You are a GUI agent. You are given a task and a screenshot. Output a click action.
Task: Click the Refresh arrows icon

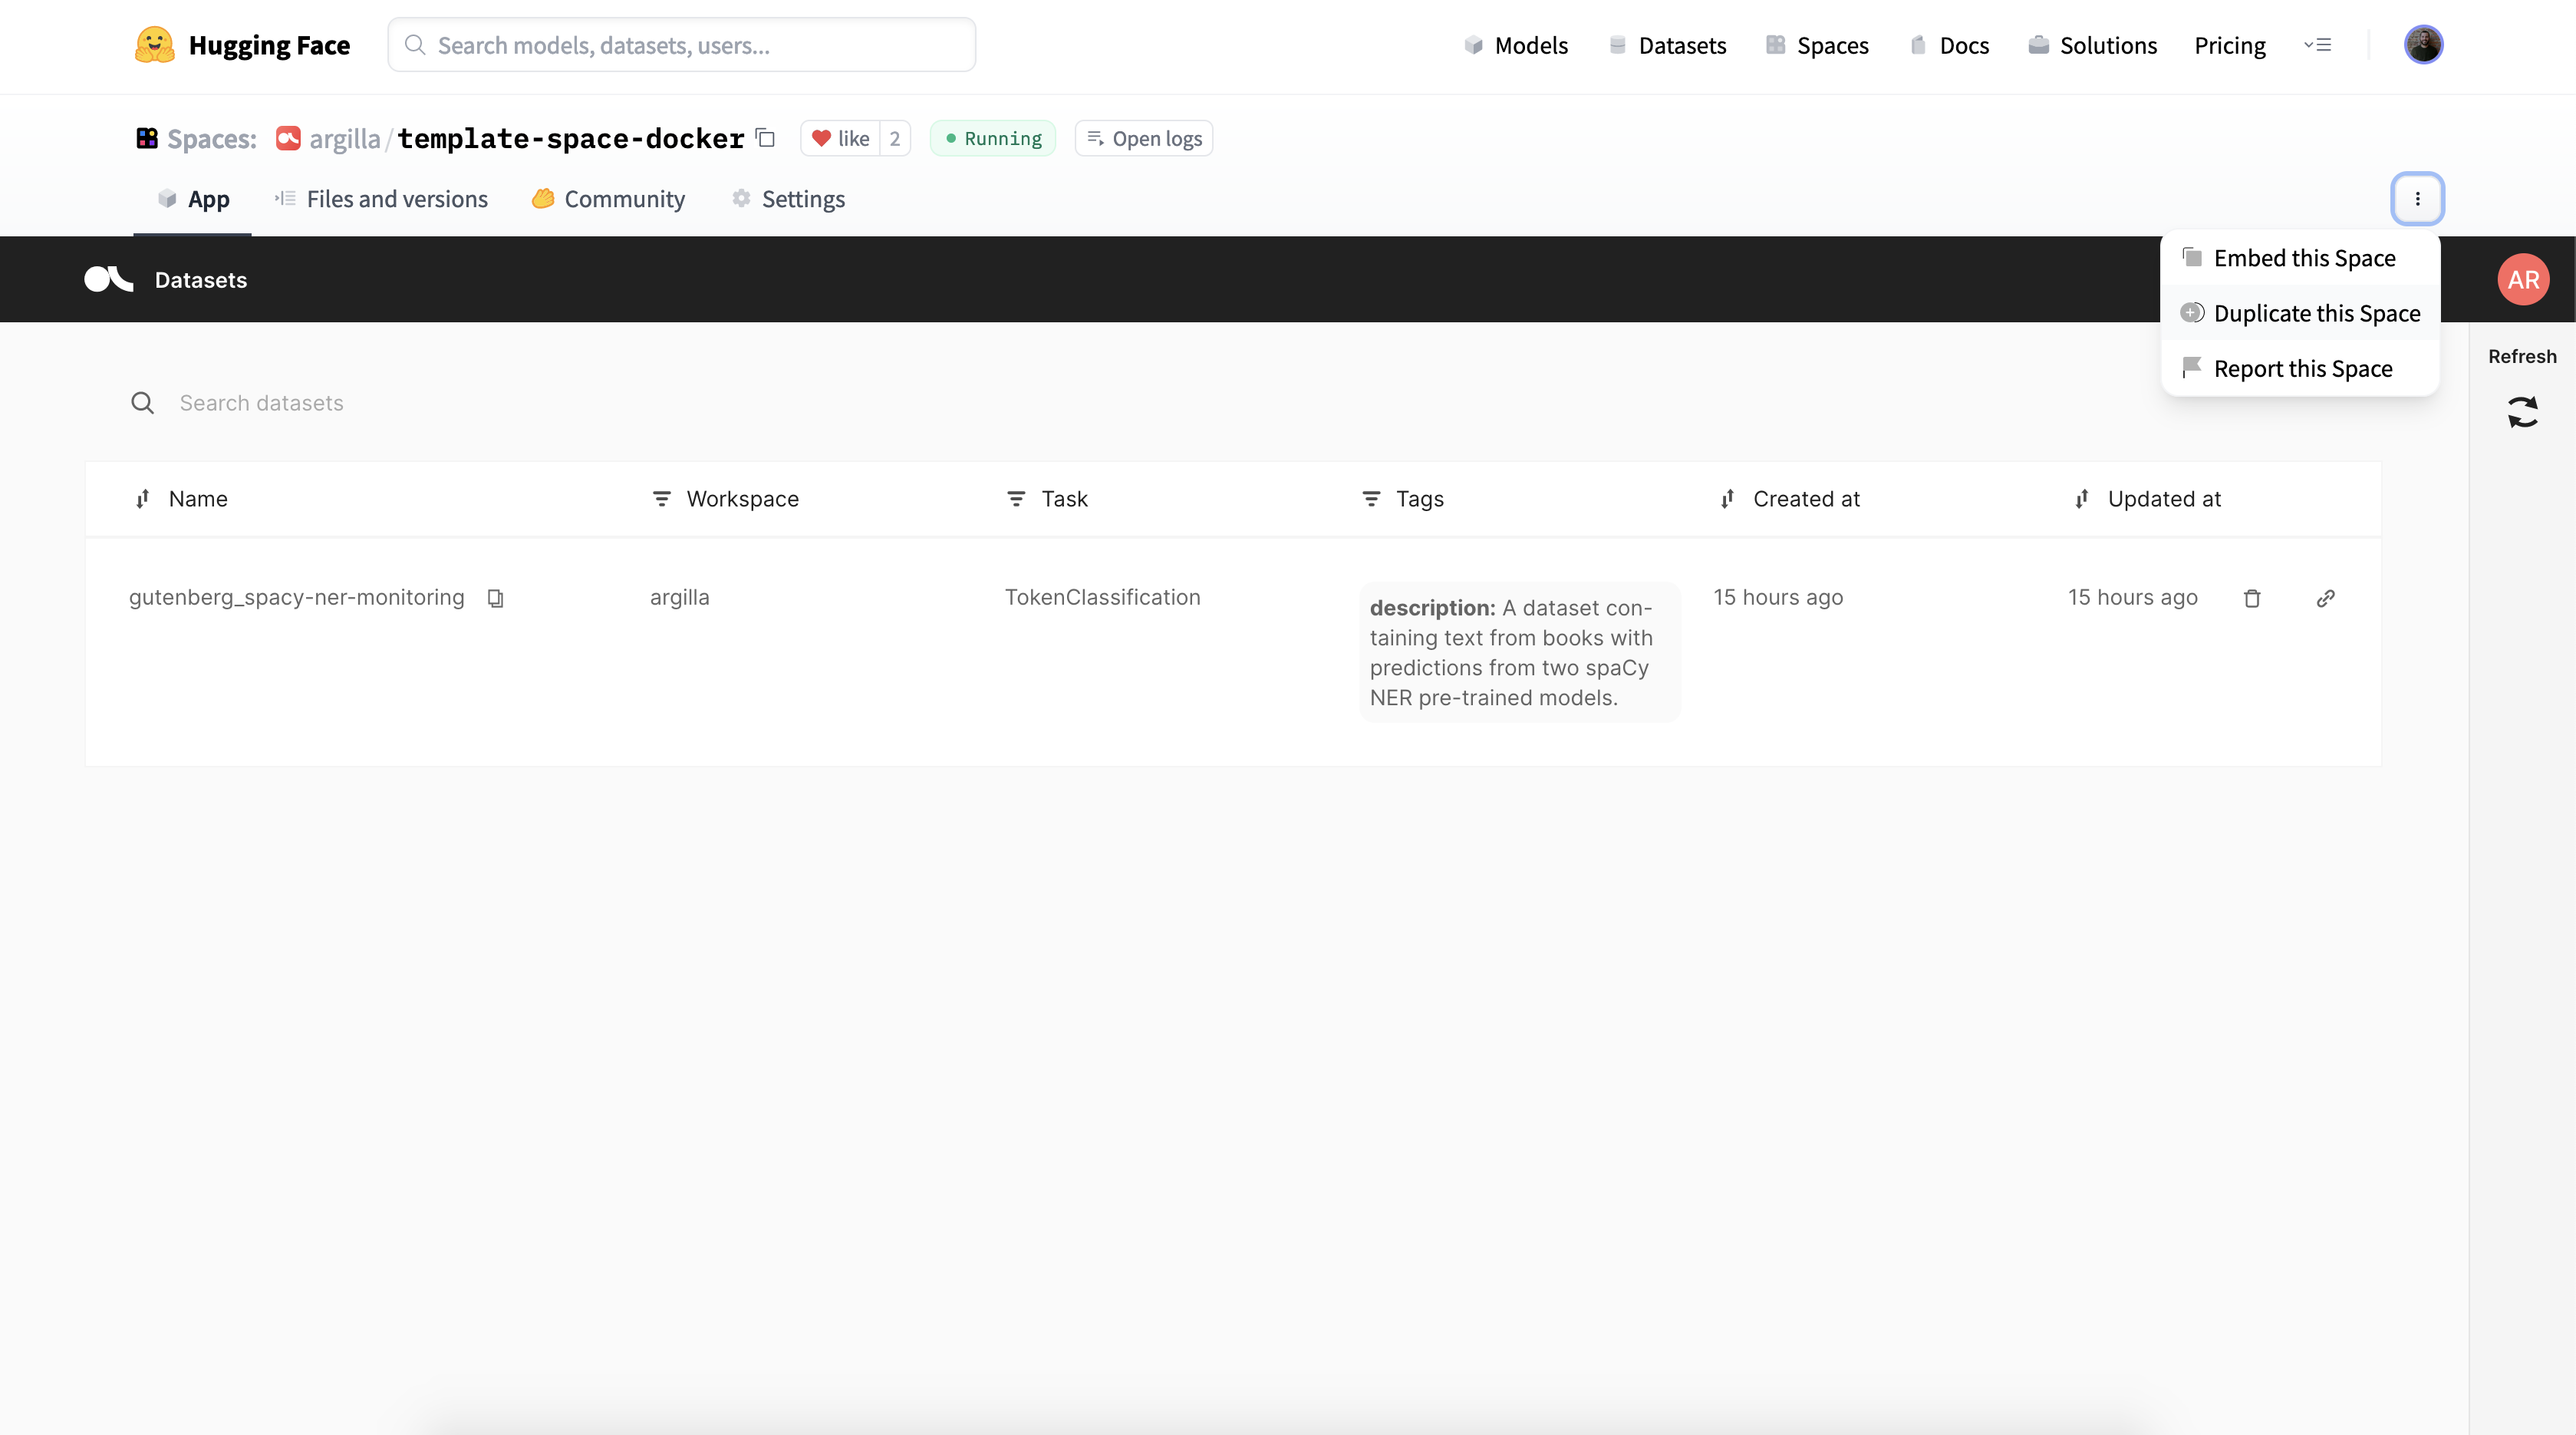[2522, 412]
